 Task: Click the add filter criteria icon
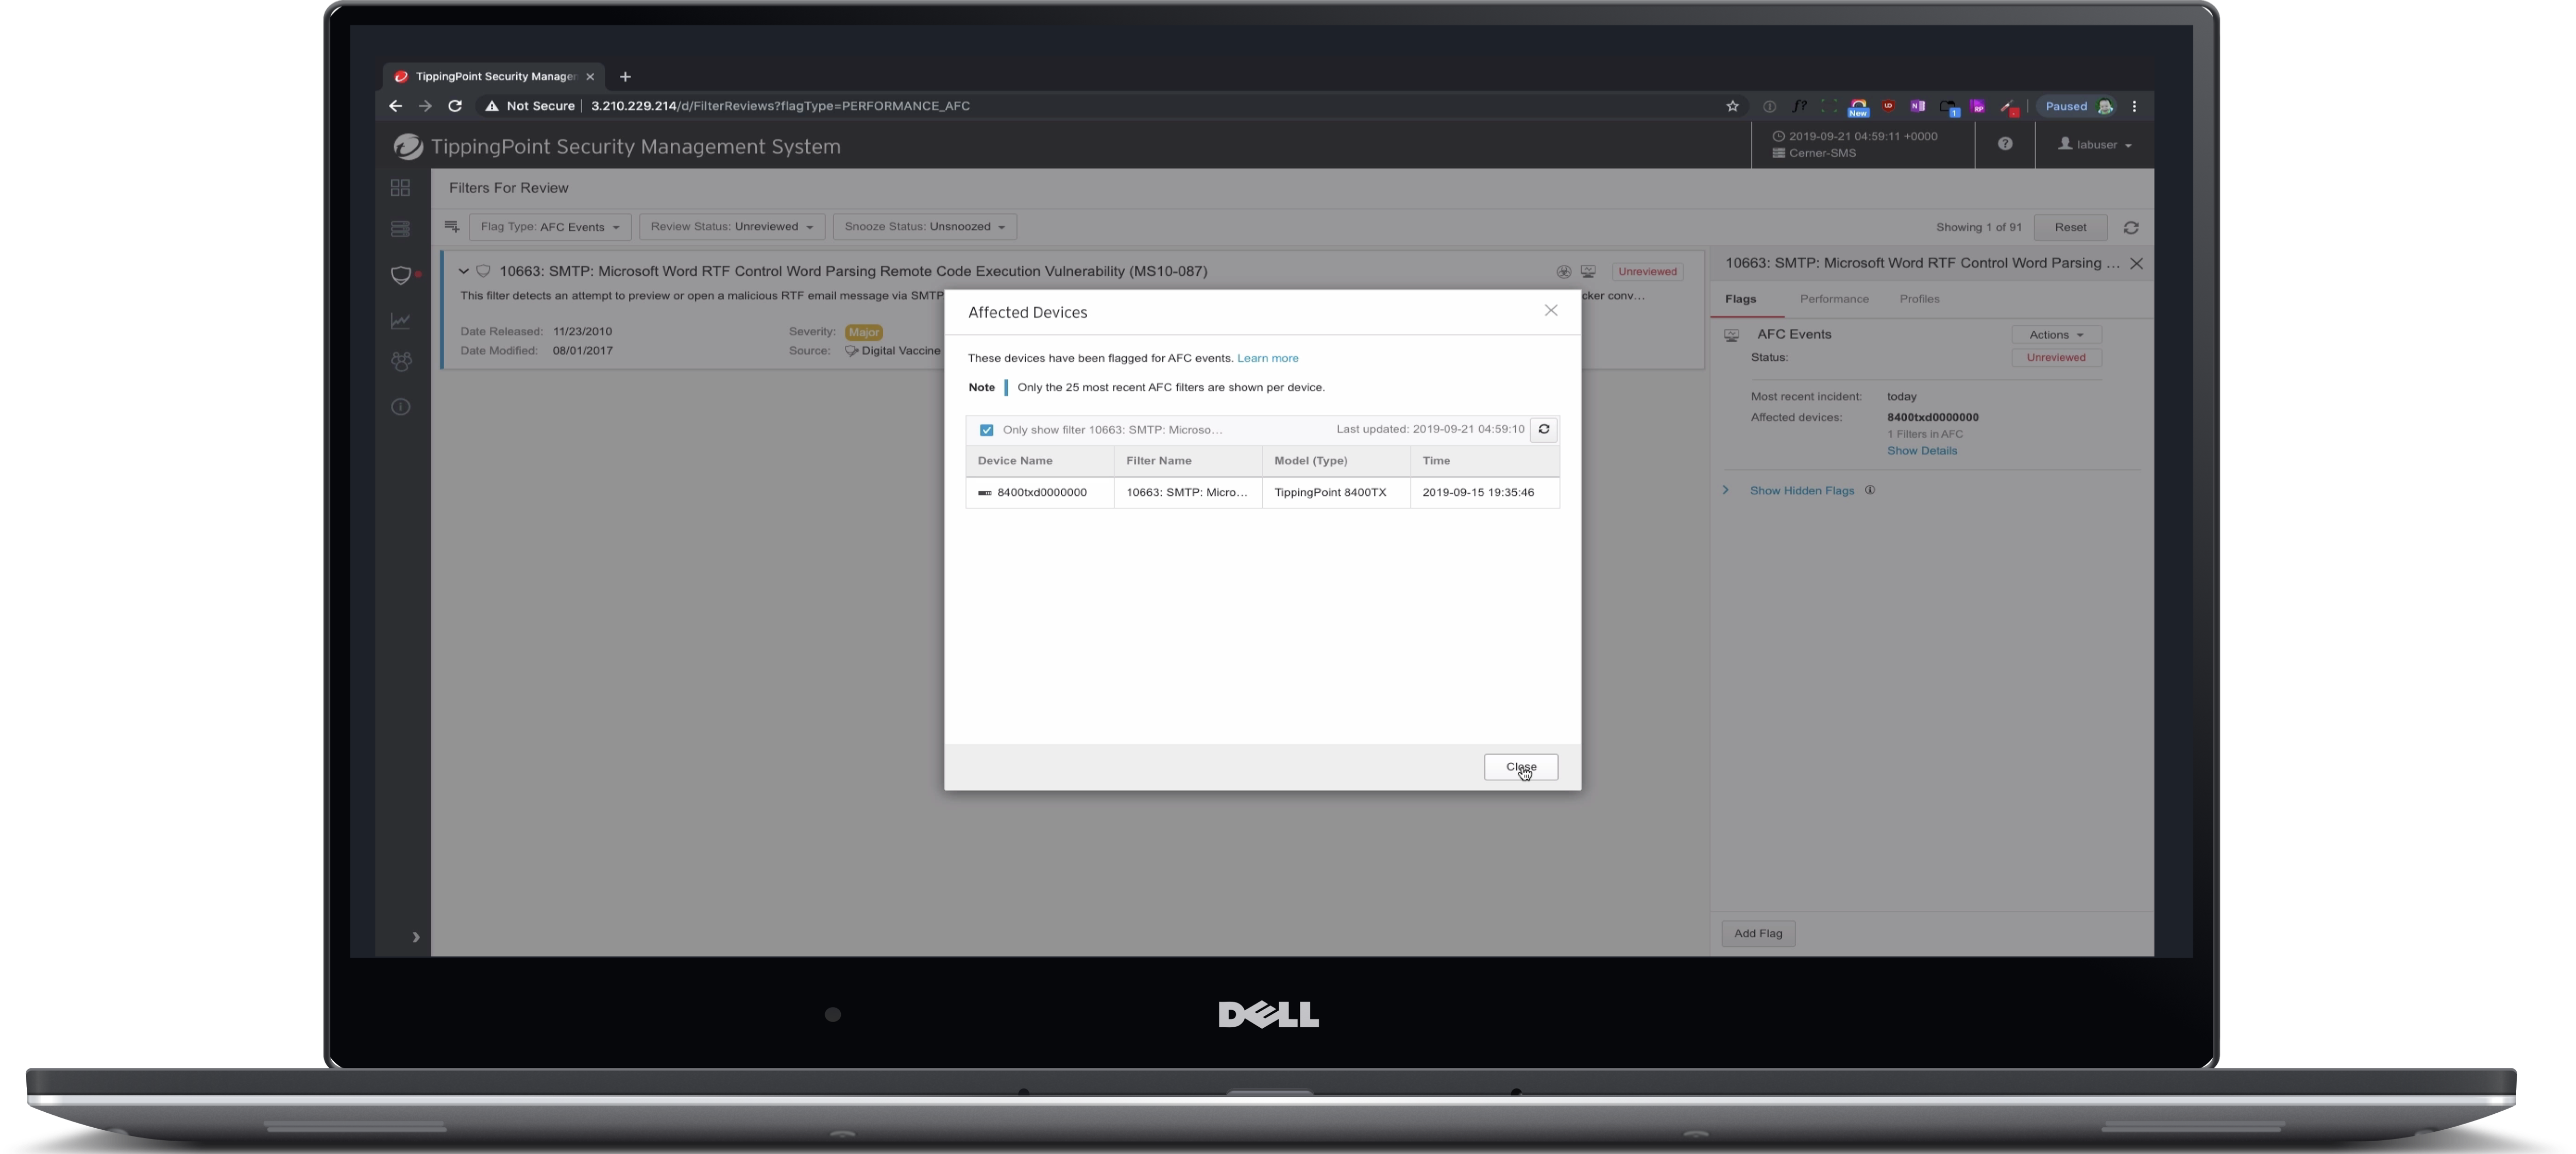[452, 227]
